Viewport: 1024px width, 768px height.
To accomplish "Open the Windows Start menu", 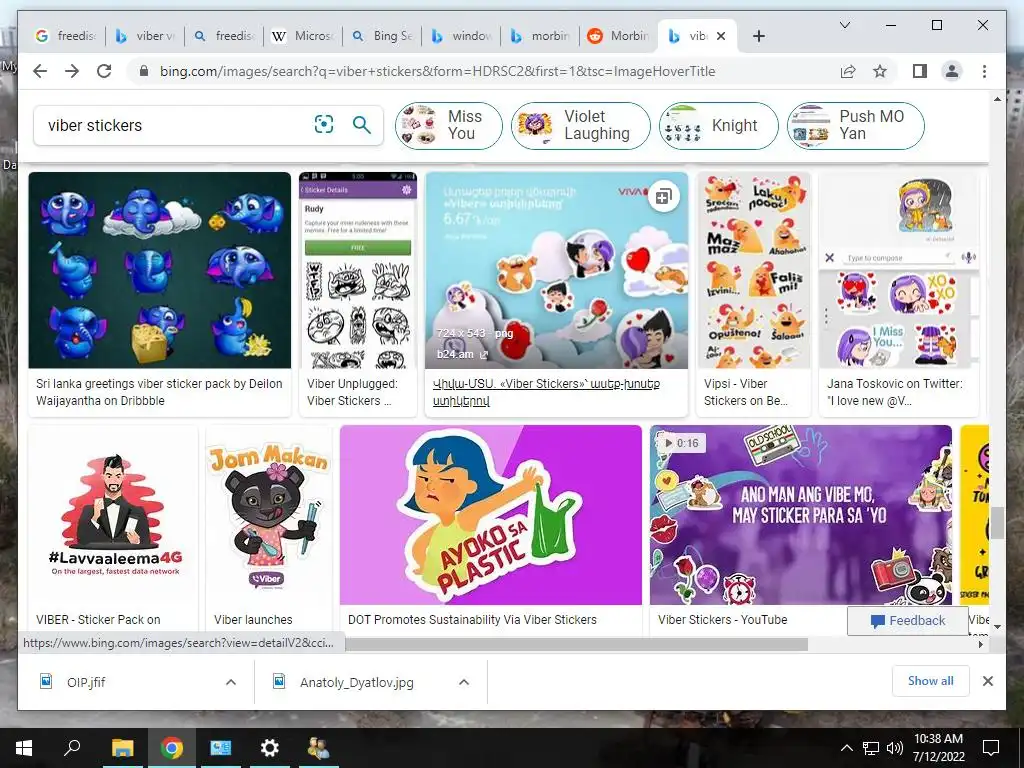I will point(24,748).
